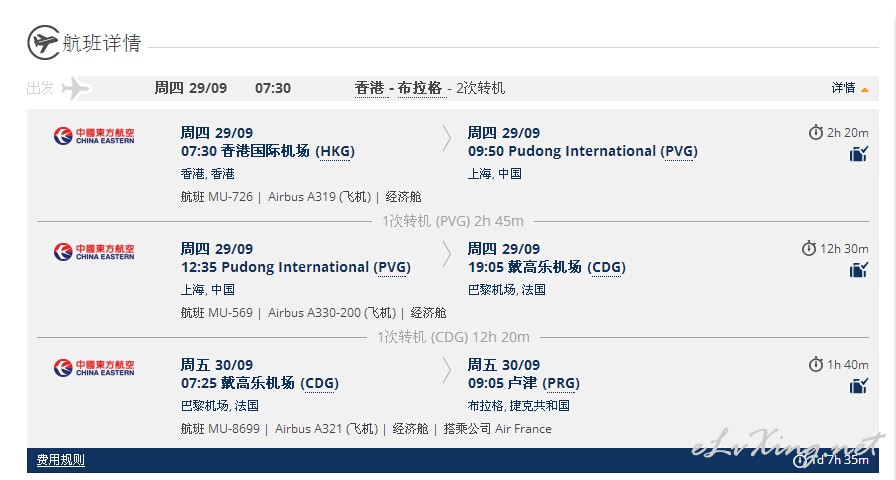Click China Eastern logo on first segment
896x480 pixels.
94,136
